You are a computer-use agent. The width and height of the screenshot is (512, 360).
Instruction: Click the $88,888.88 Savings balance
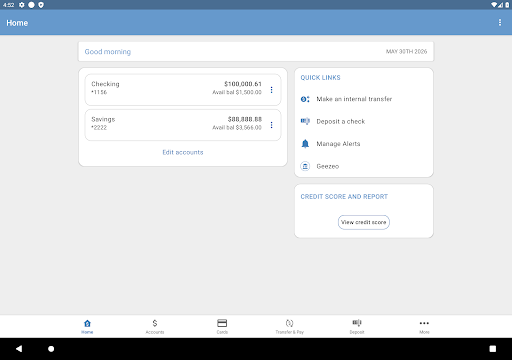point(245,119)
